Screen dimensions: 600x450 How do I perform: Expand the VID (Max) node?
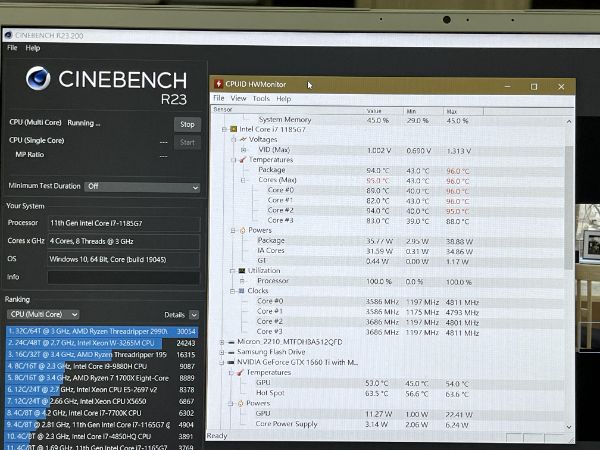pos(243,150)
